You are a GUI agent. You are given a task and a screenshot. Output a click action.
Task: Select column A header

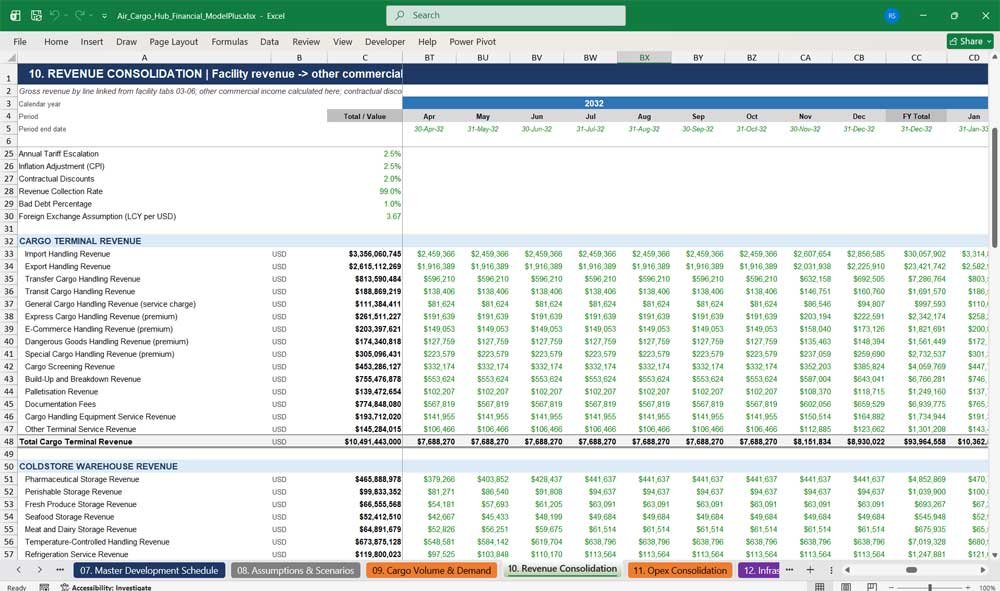coord(144,57)
